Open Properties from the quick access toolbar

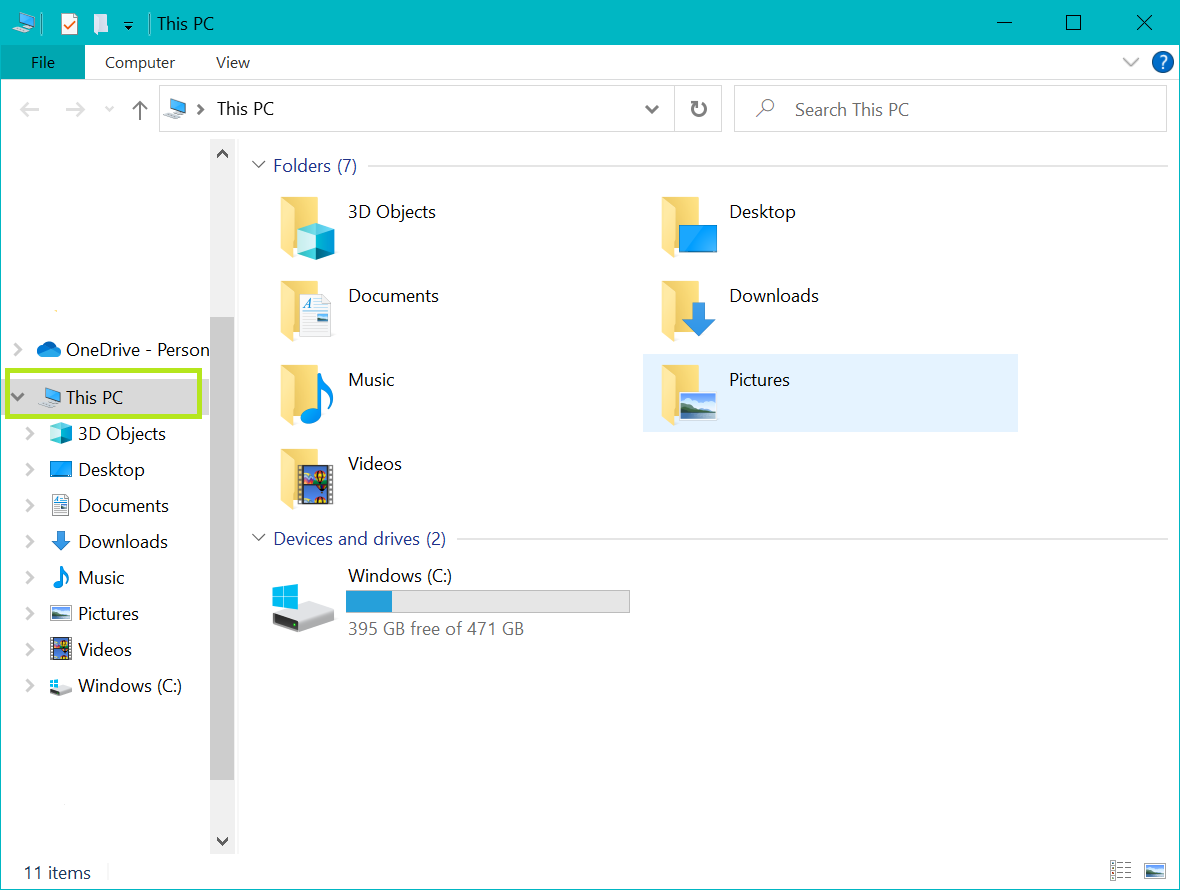69,22
